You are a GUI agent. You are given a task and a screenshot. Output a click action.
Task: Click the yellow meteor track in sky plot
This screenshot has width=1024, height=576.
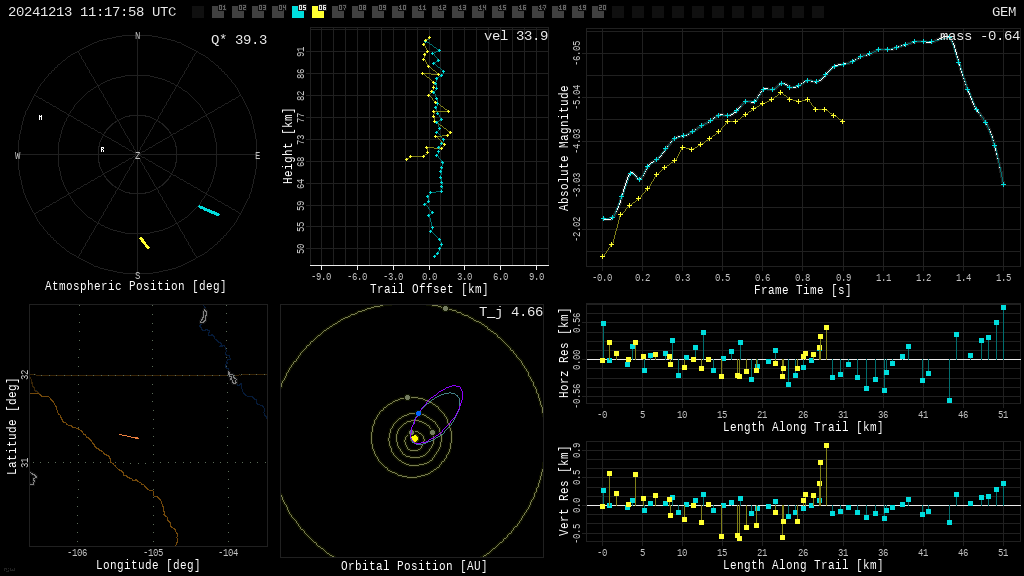tap(144, 242)
